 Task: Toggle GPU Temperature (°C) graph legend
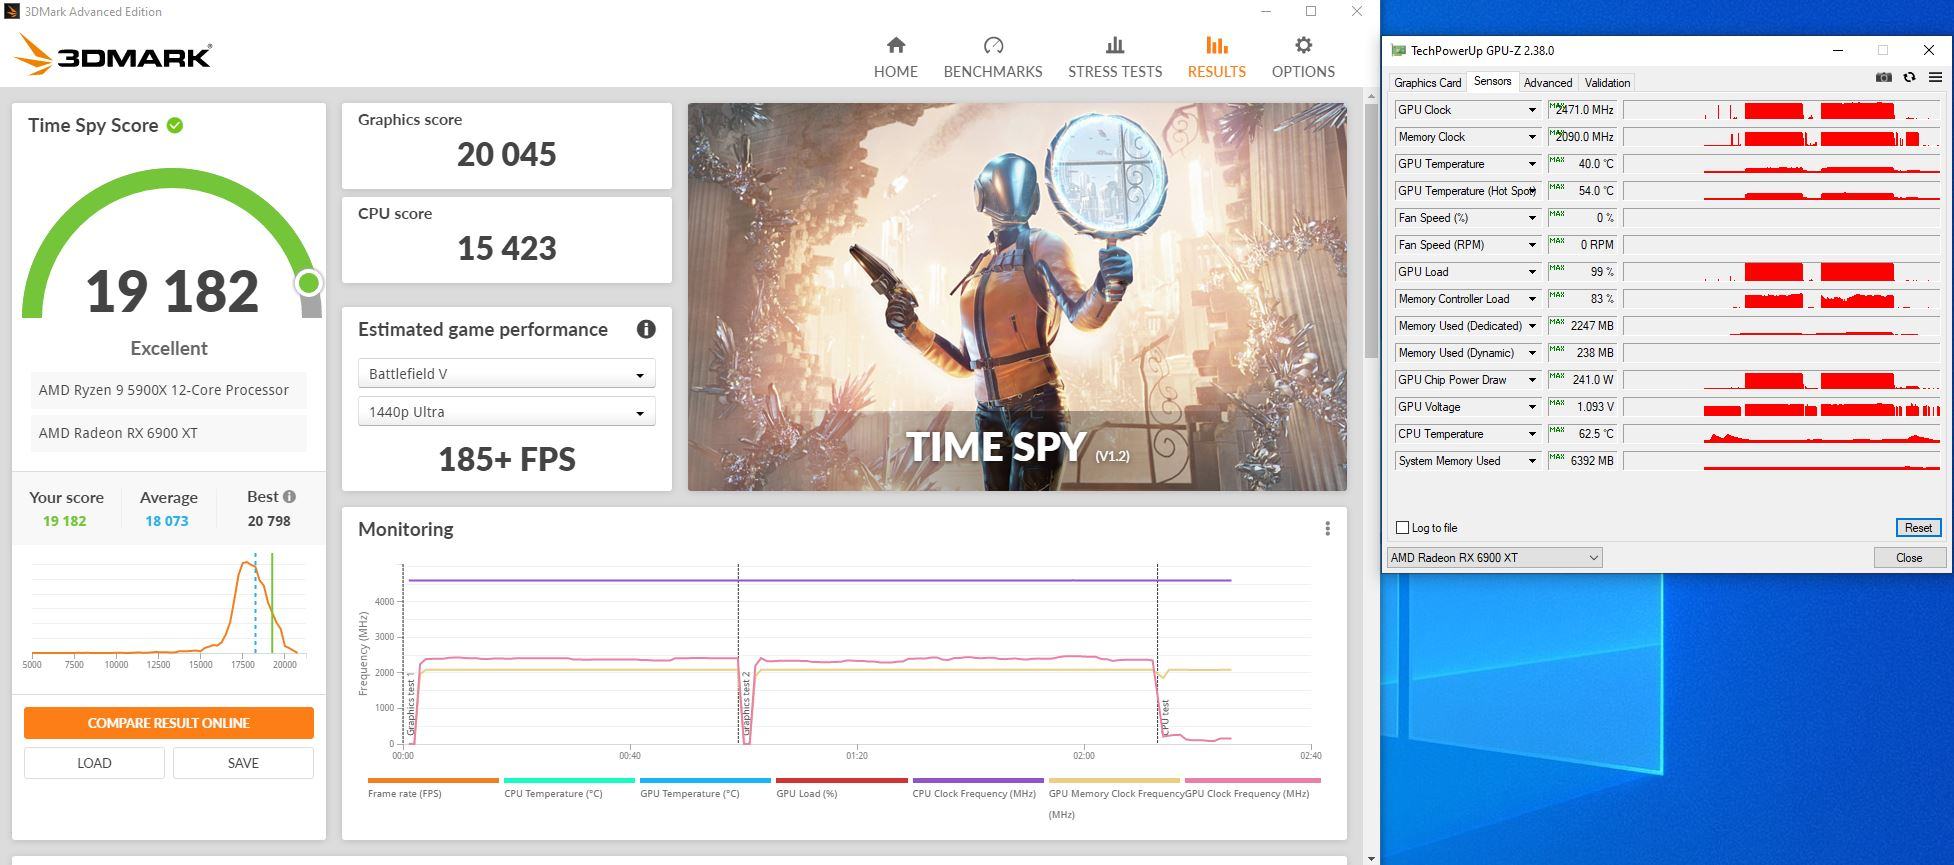point(705,787)
